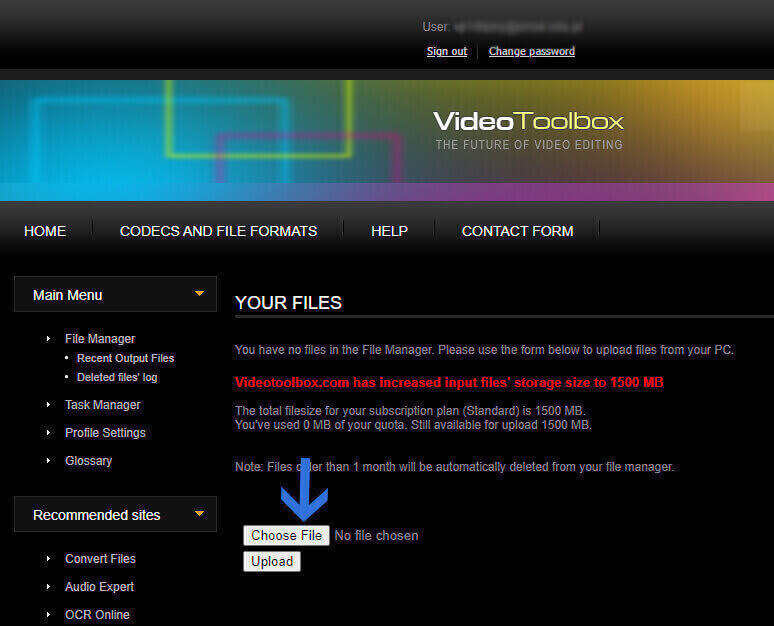774x626 pixels.
Task: Open the CONTACT FORM page
Action: point(517,231)
